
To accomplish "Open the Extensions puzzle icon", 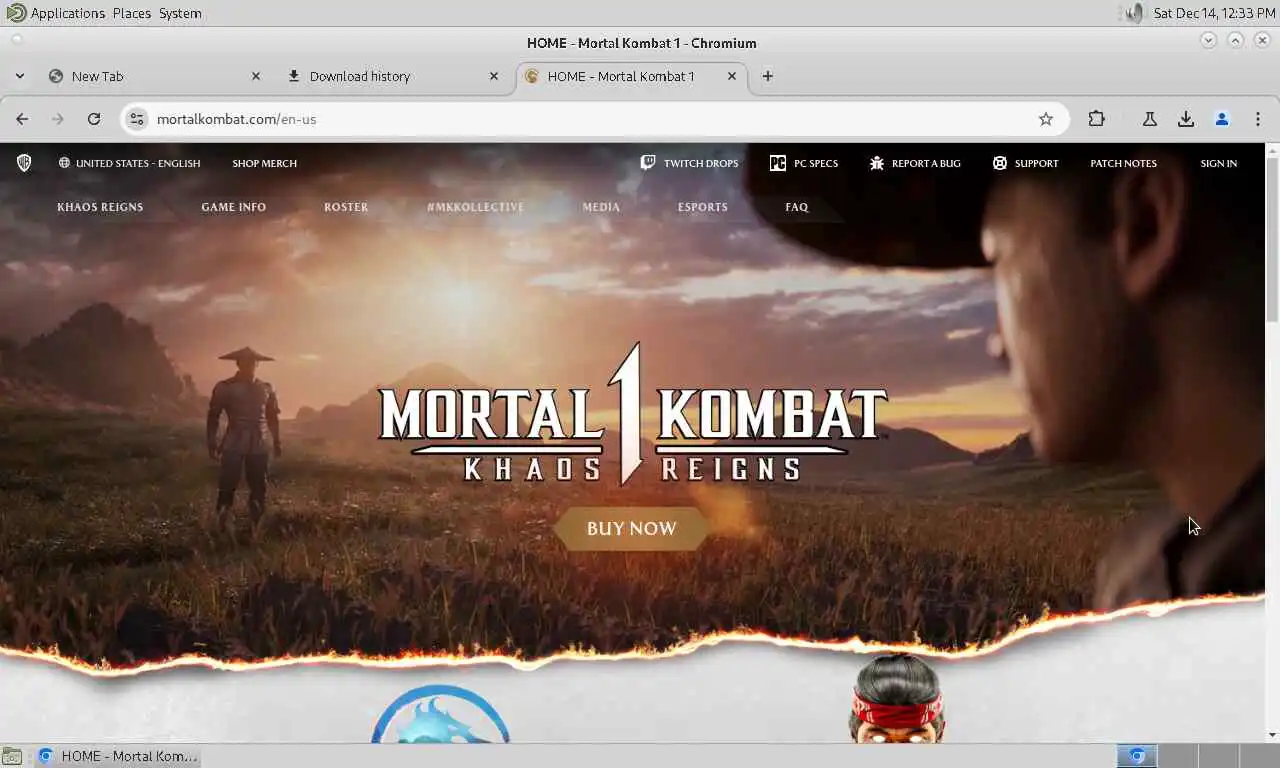I will tap(1097, 119).
